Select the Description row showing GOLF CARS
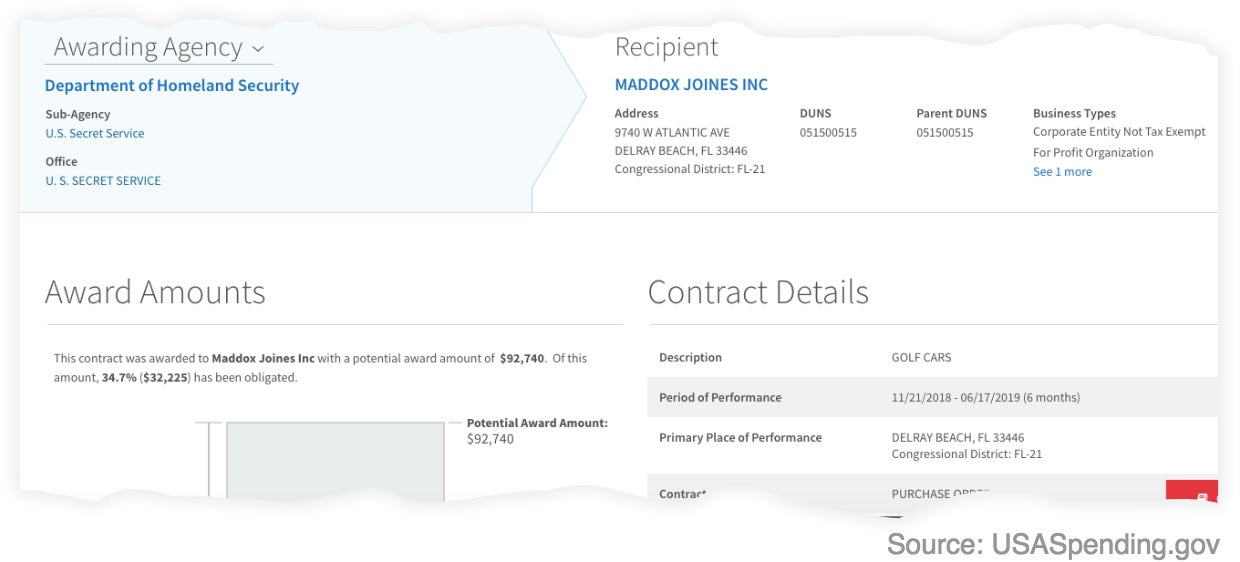The image size is (1240, 562). (x=932, y=358)
